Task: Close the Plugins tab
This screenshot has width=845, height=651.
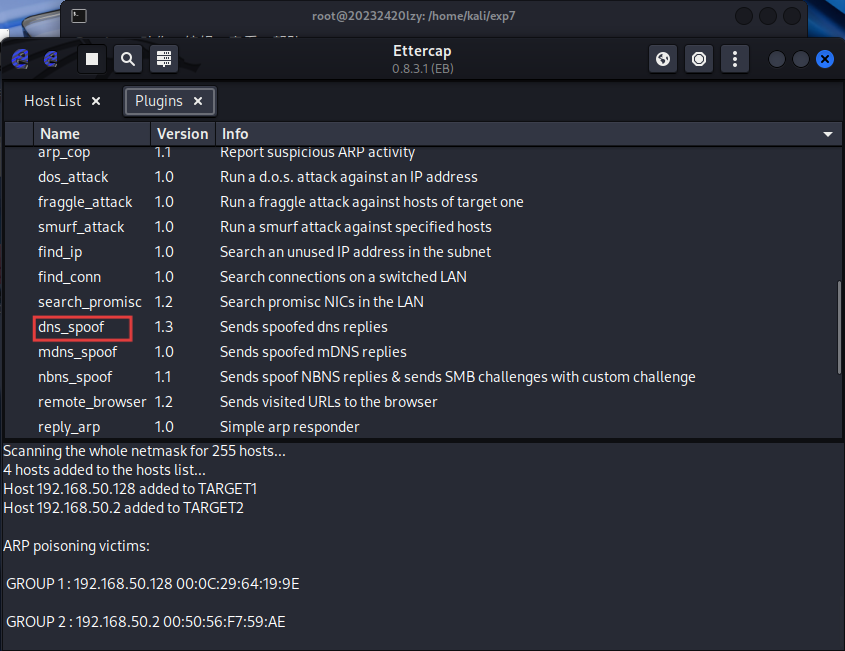Action: 198,101
